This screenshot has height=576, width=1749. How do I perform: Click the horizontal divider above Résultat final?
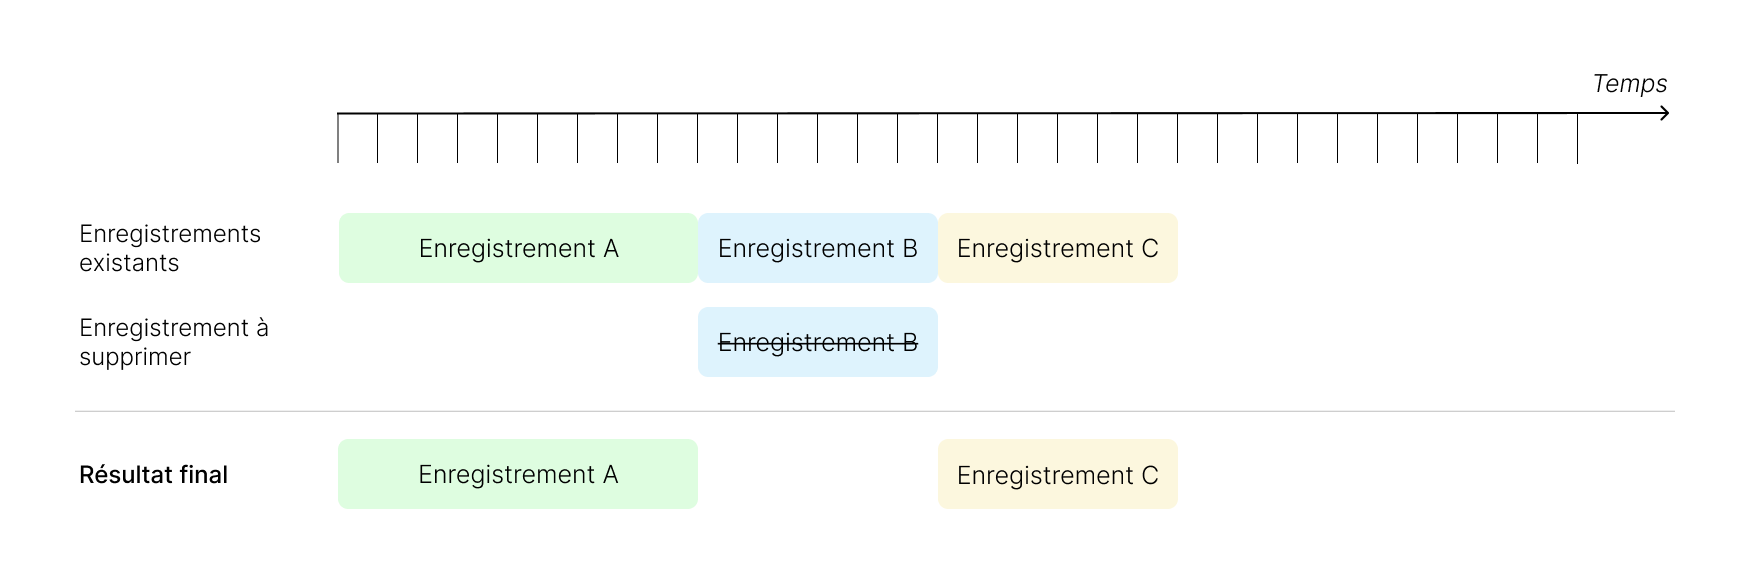(x=874, y=411)
